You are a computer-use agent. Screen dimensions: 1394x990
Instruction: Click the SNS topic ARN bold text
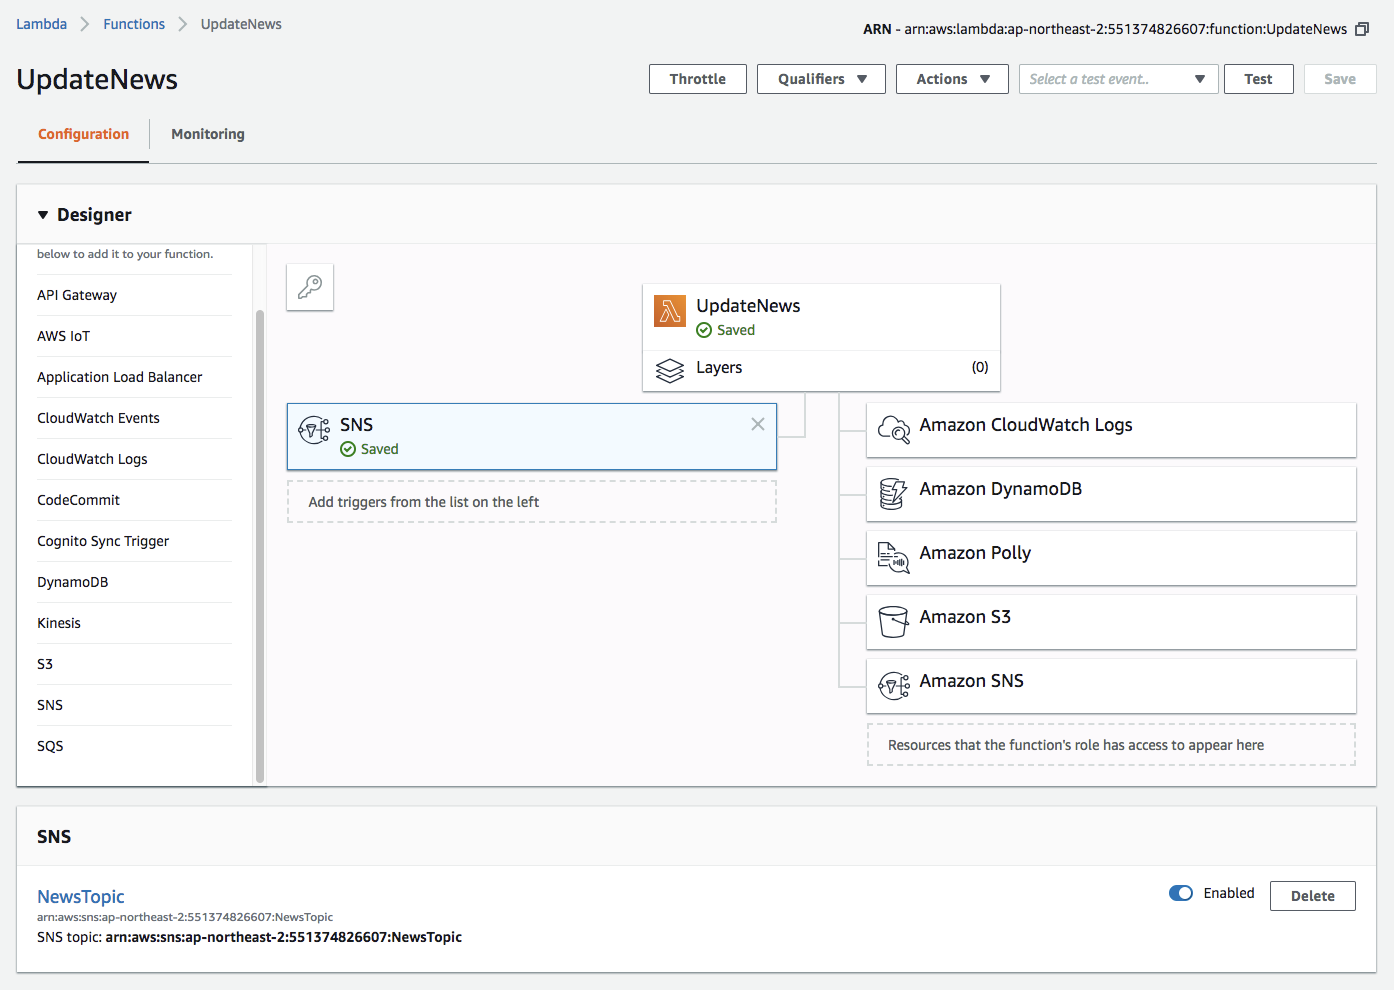tap(284, 937)
